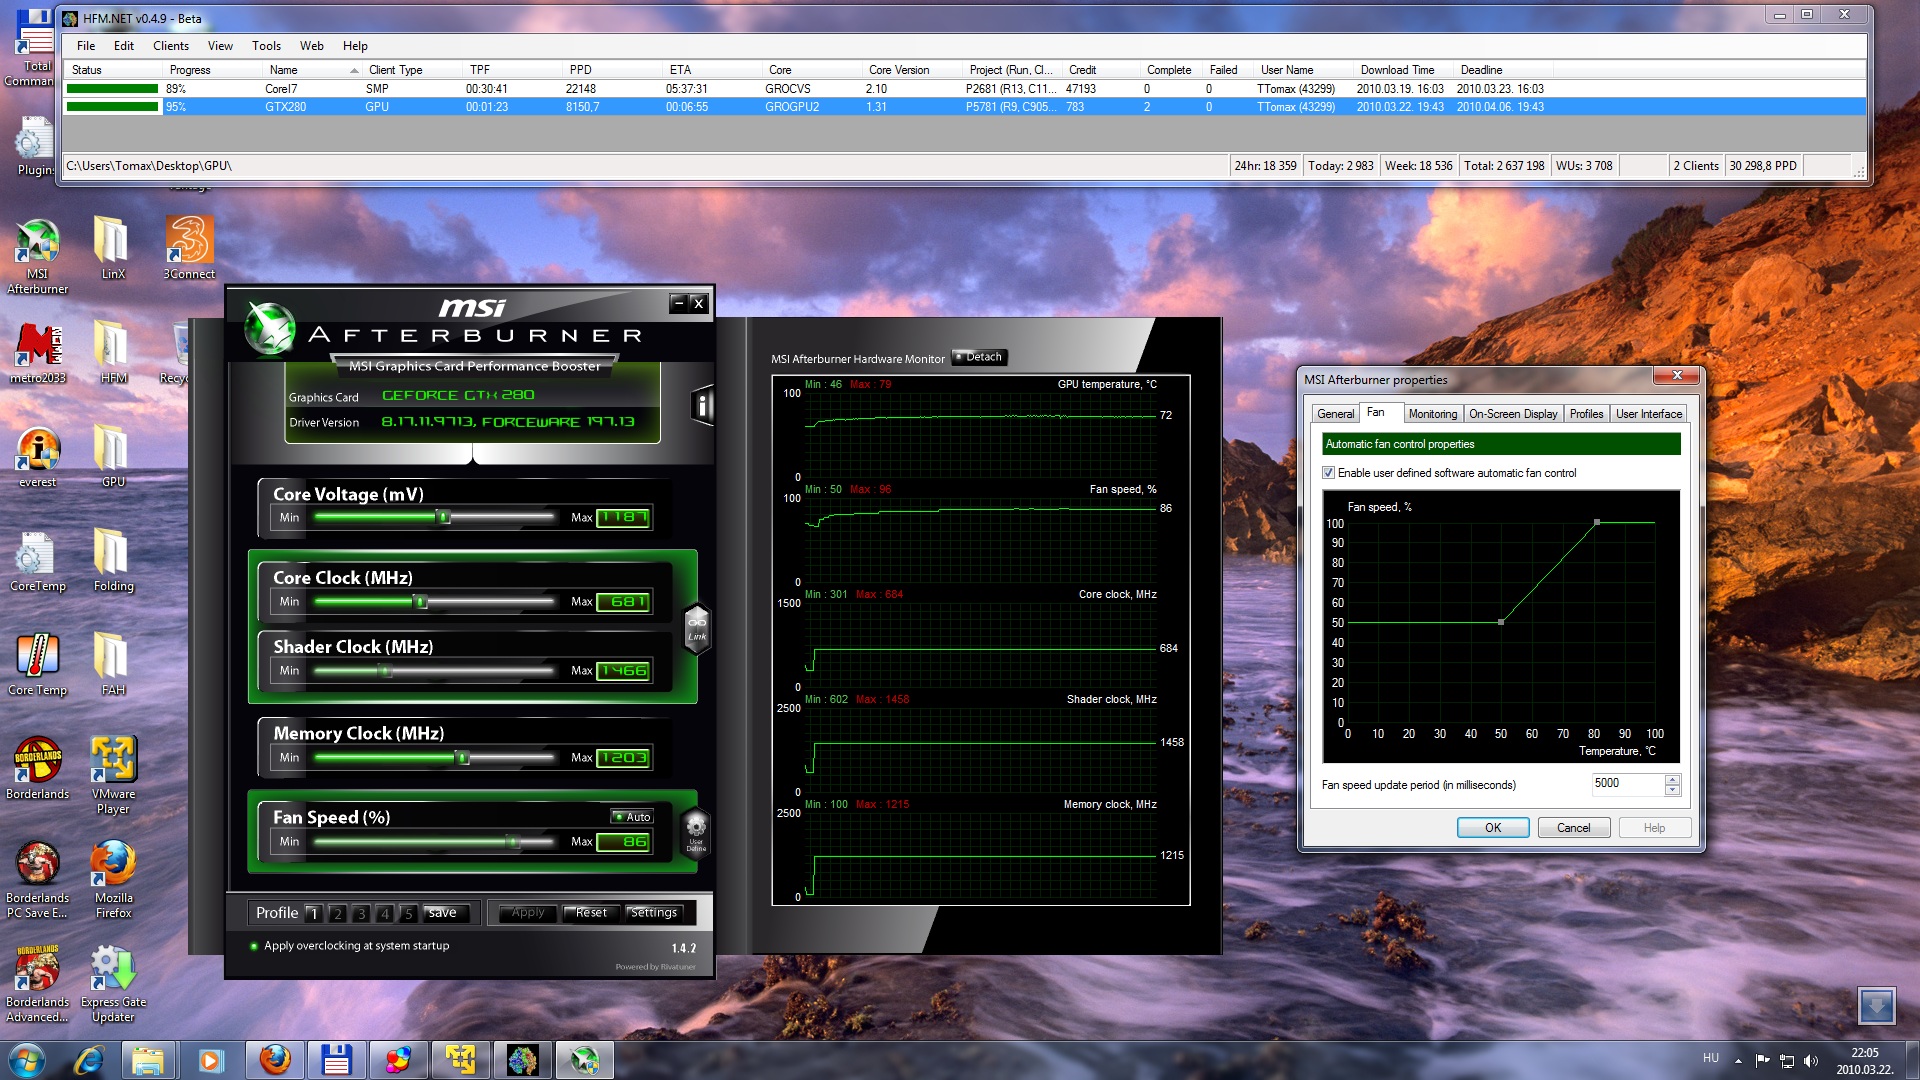Screen dimensions: 1920x1080
Task: Click the PPD column header
Action: [612, 70]
